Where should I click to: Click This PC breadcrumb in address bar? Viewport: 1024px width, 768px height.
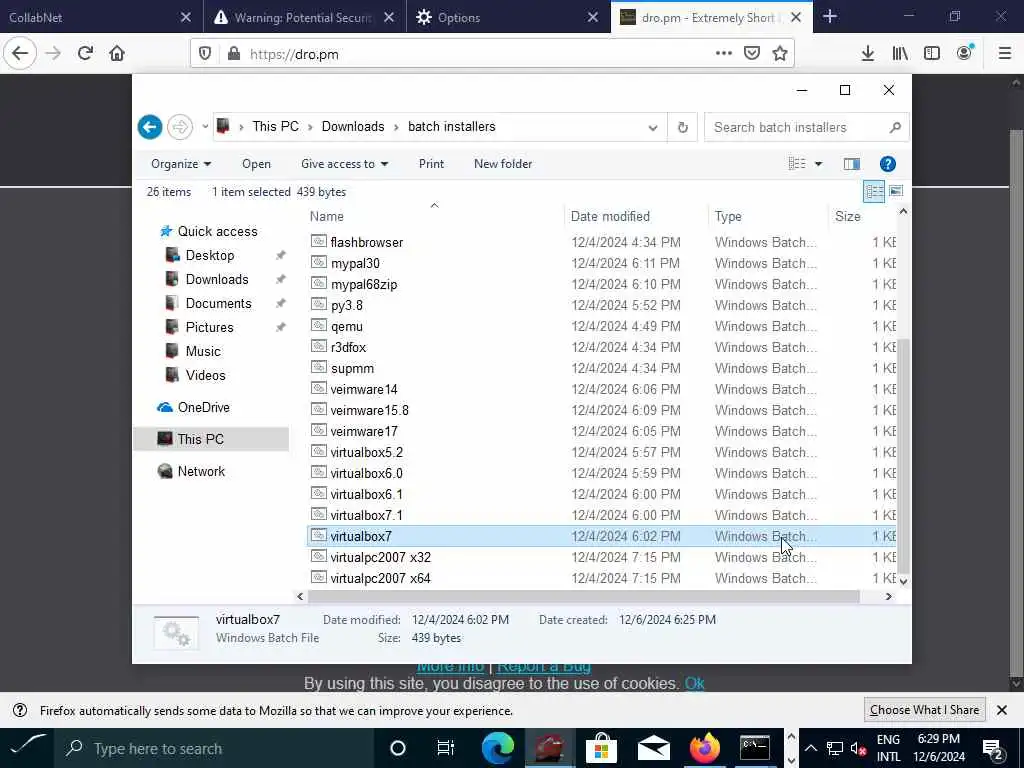point(275,127)
